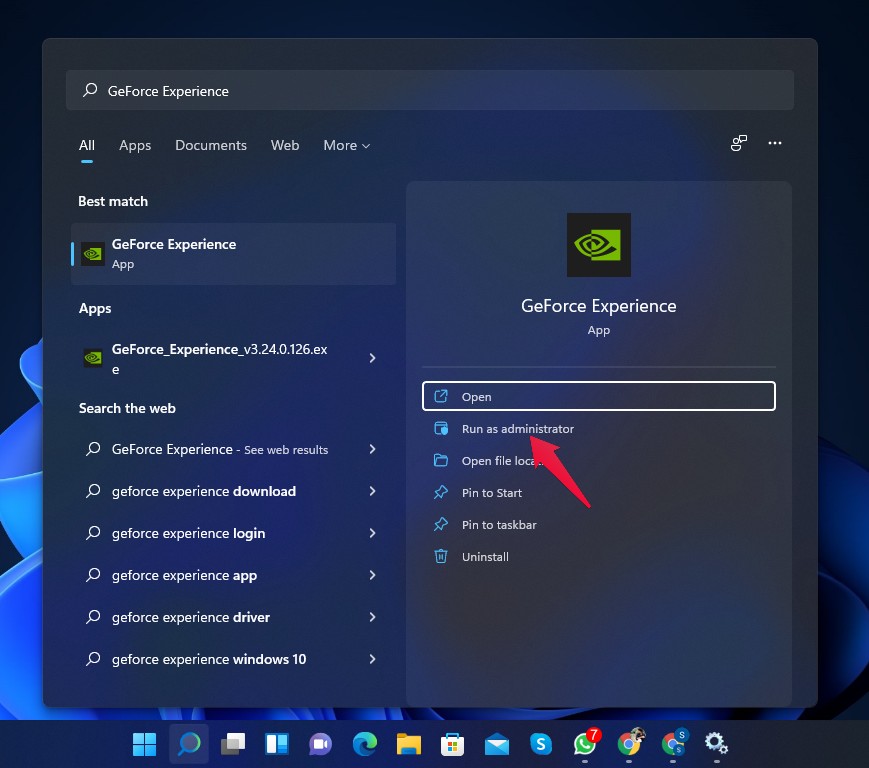Screen dimensions: 869x768
Task: Open Task View from the taskbar
Action: (233, 744)
